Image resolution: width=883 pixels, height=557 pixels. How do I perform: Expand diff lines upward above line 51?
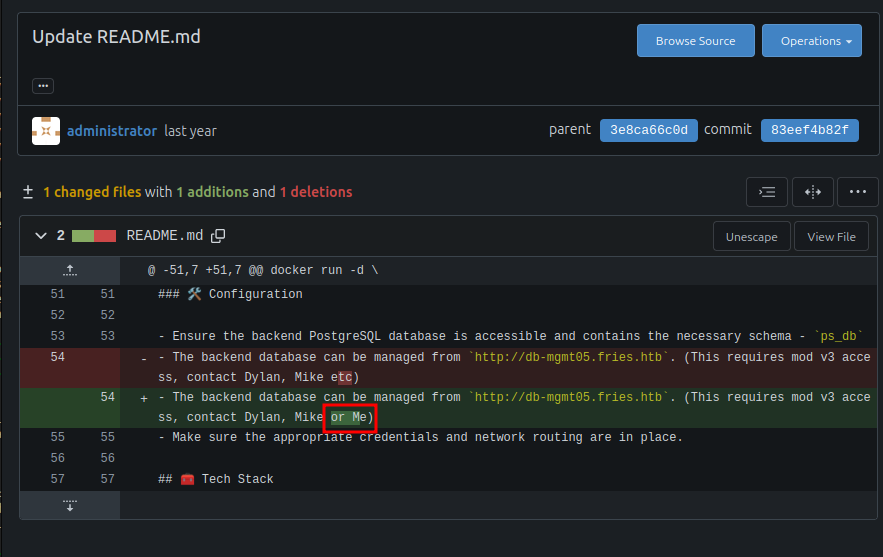[x=70, y=270]
